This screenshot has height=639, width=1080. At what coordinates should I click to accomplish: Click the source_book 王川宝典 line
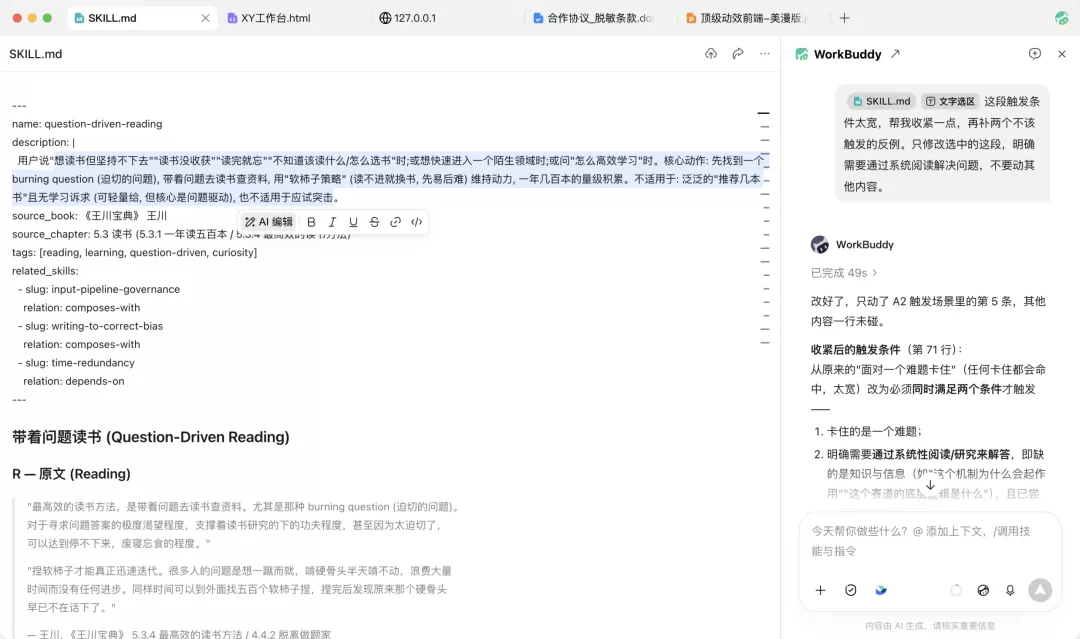click(90, 216)
